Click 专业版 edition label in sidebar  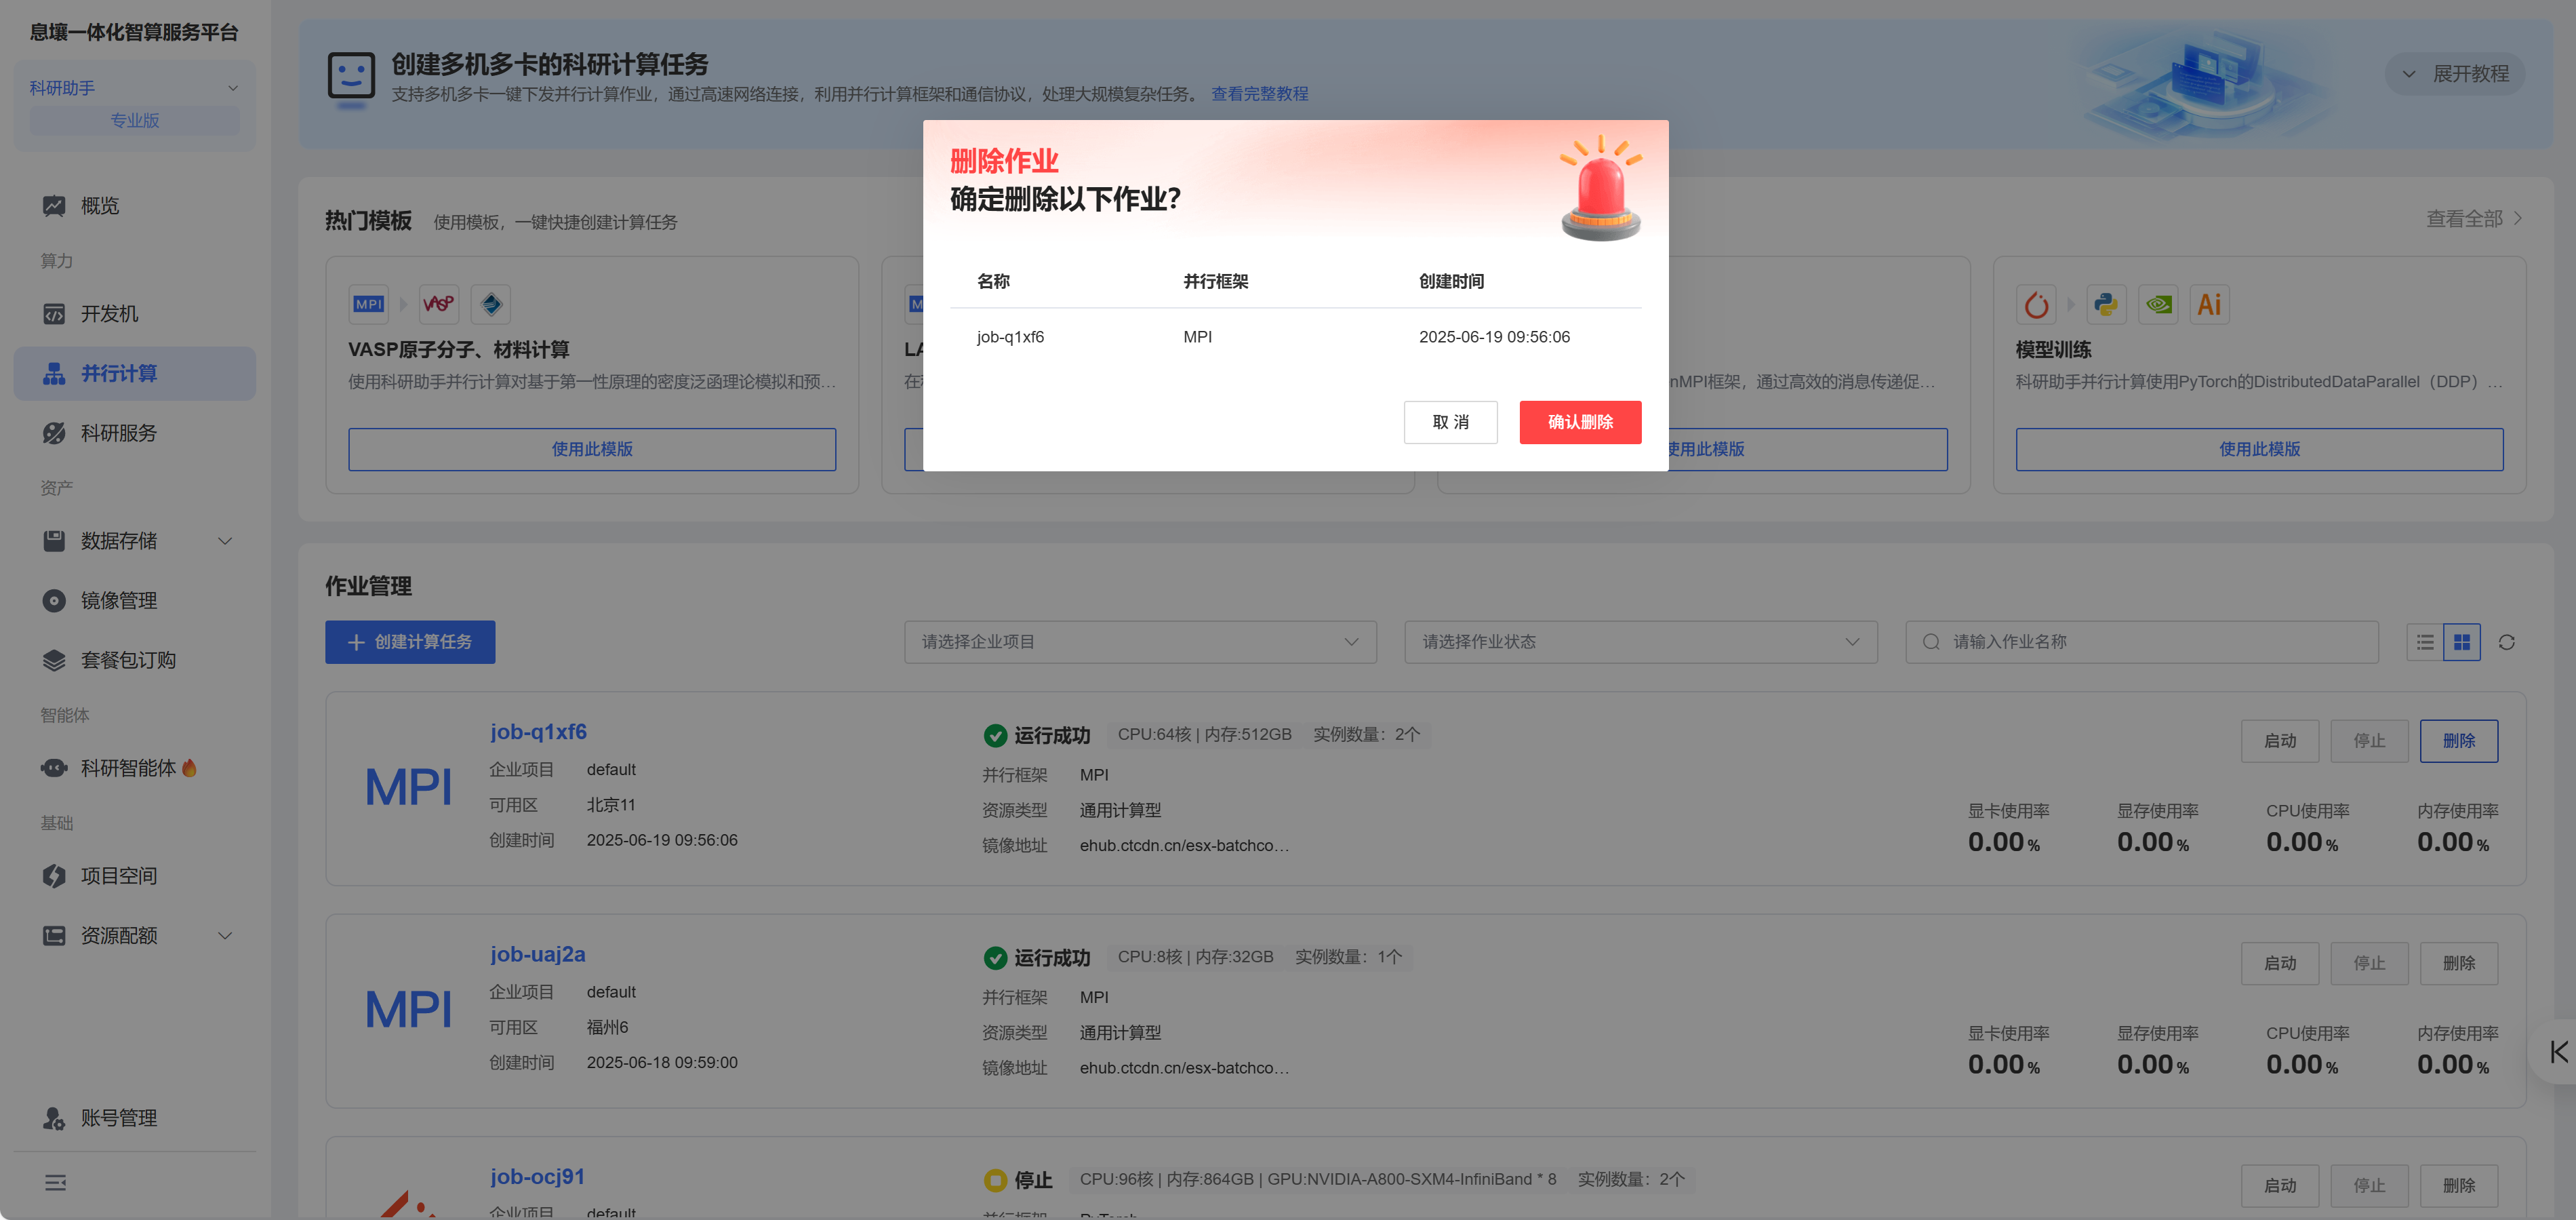coord(134,120)
